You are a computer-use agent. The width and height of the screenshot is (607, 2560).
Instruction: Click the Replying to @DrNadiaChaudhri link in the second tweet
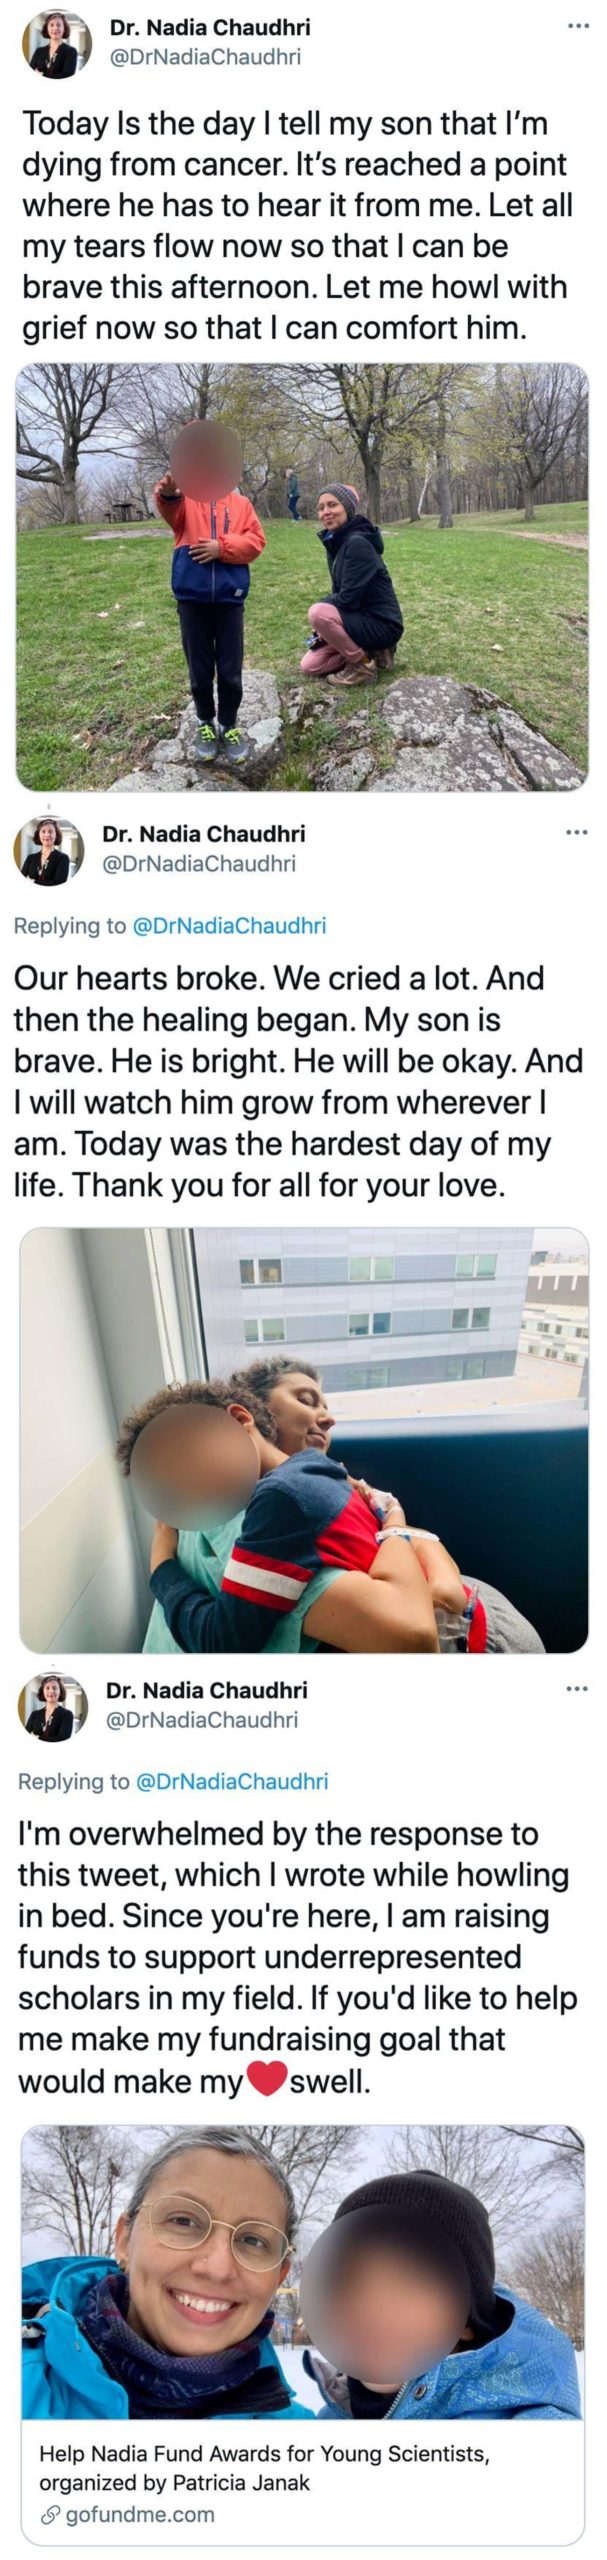click(x=169, y=926)
